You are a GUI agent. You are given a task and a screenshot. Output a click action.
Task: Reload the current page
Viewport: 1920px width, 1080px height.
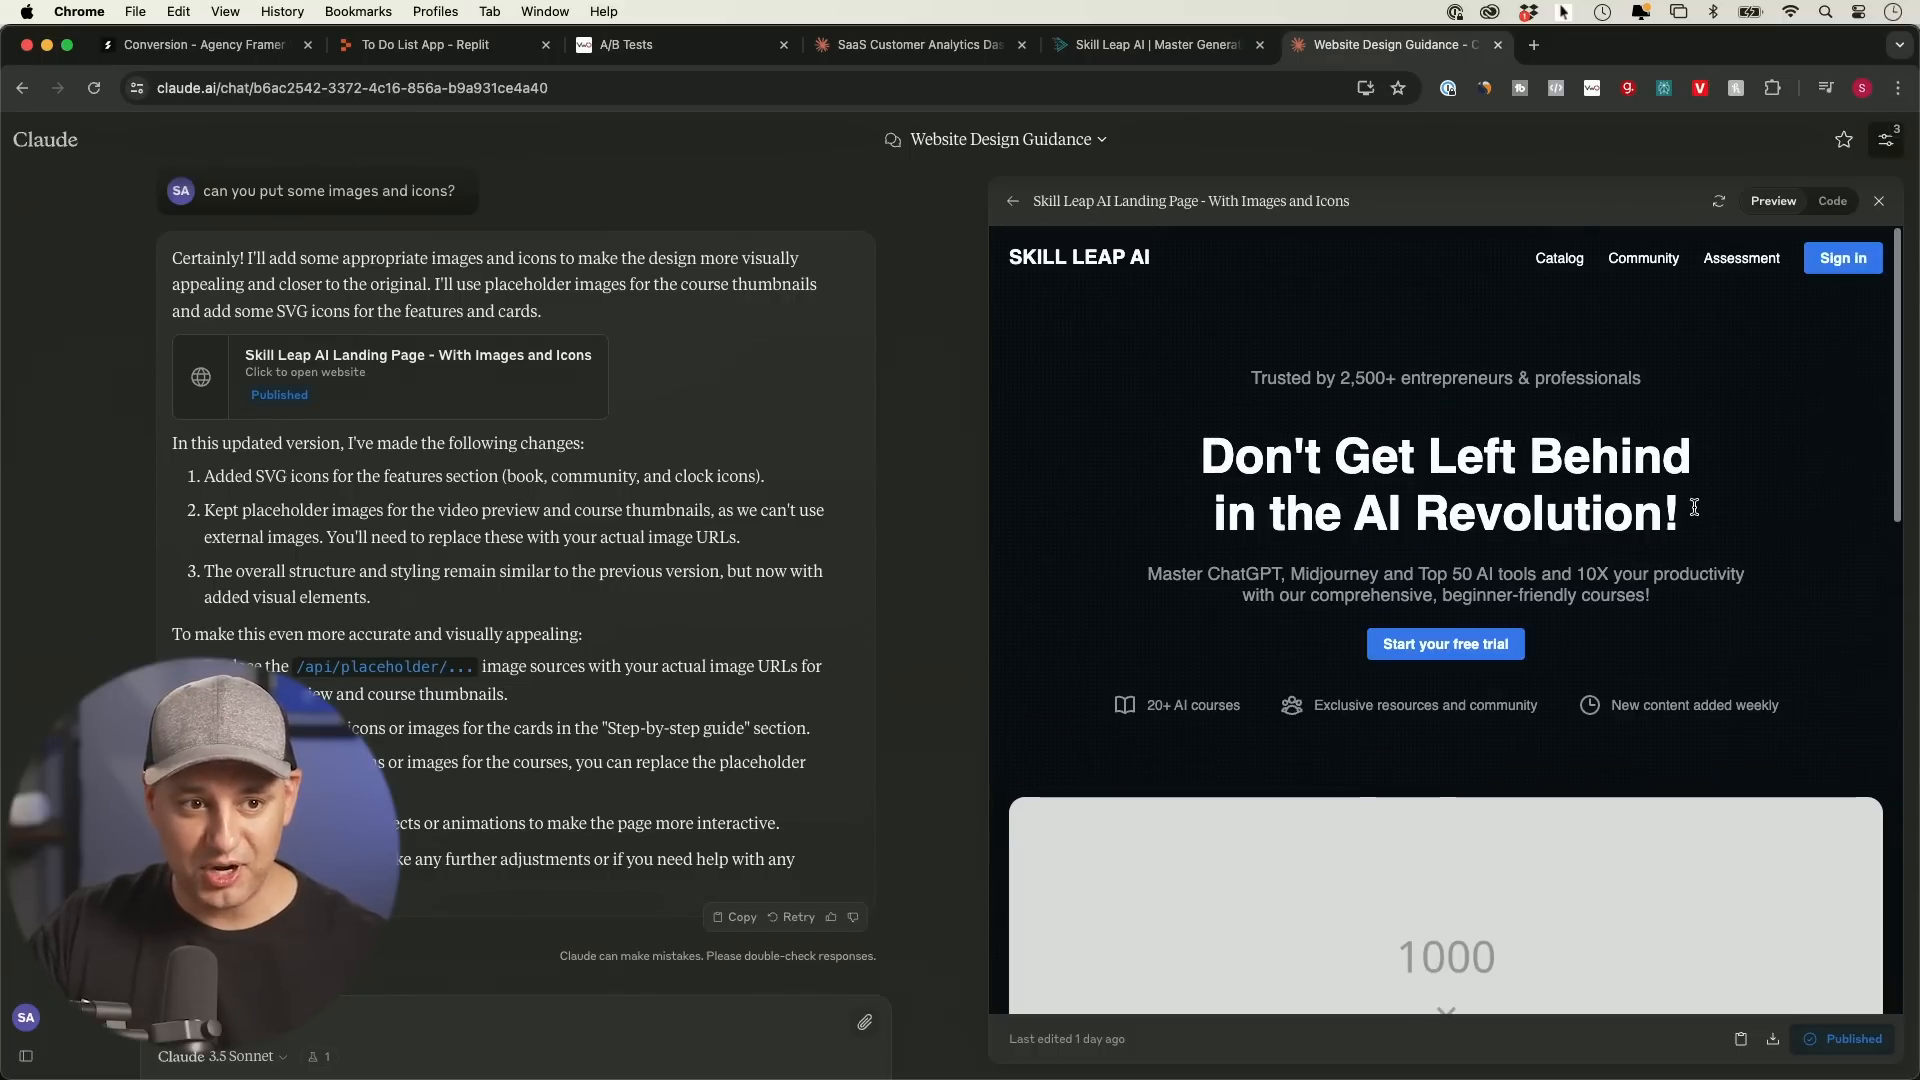pyautogui.click(x=94, y=88)
